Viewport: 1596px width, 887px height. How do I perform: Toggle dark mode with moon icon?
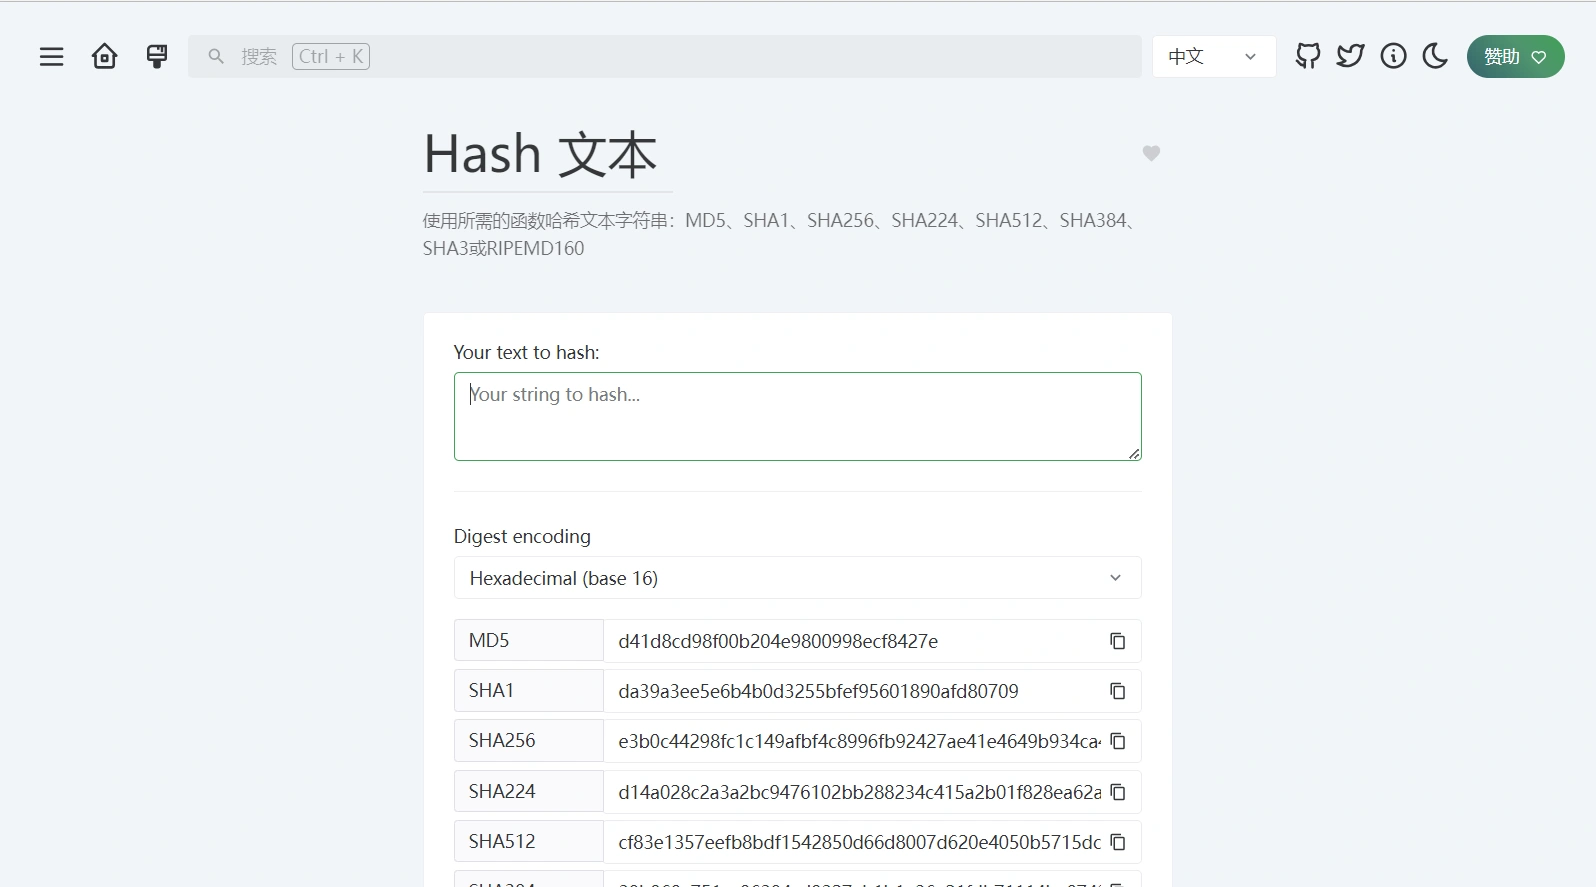click(x=1435, y=57)
